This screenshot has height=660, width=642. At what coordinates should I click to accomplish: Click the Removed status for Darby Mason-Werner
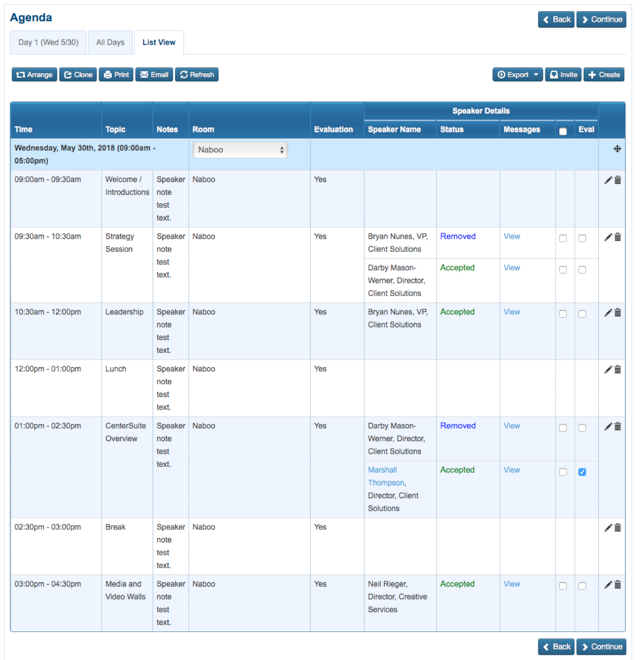point(458,426)
